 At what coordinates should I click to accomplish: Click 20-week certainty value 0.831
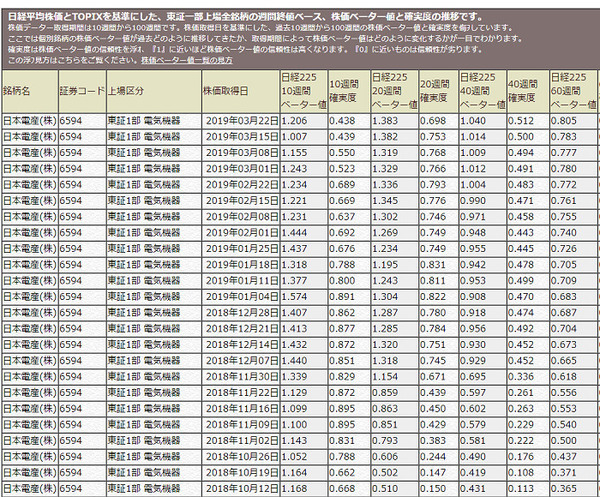pyautogui.click(x=439, y=265)
